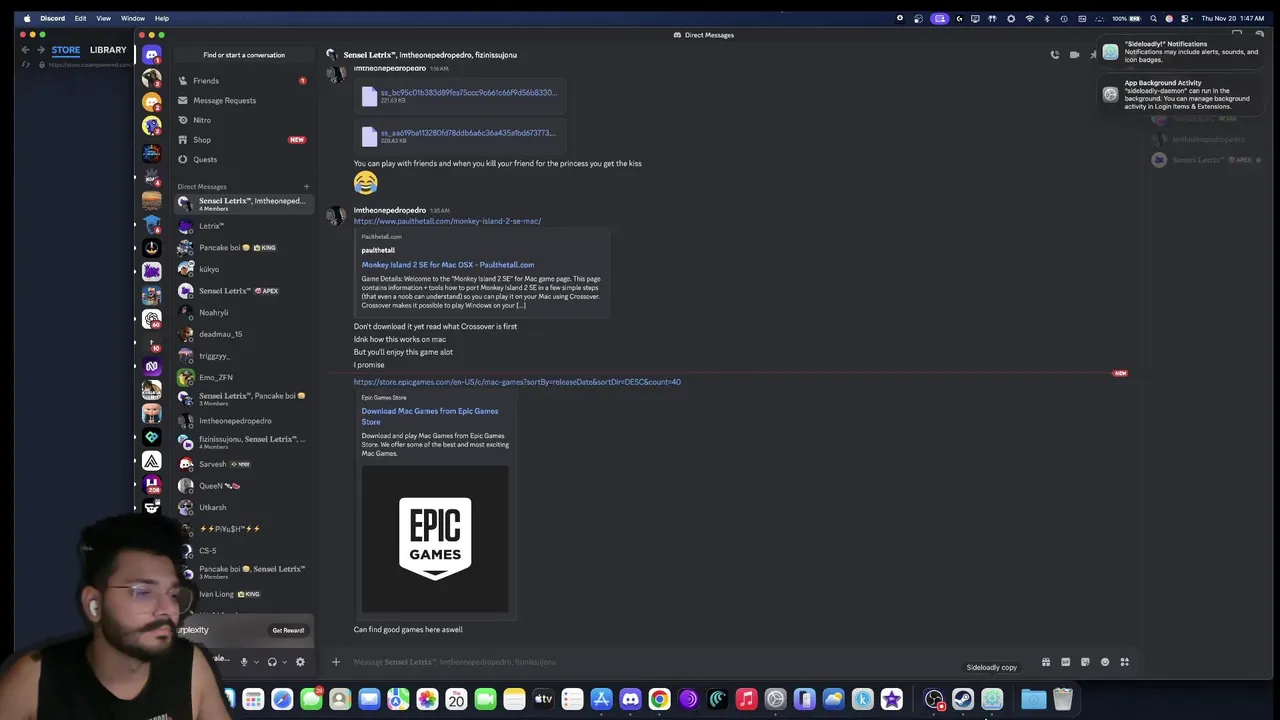Open the paulthetall.com monkey-island link

click(447, 221)
